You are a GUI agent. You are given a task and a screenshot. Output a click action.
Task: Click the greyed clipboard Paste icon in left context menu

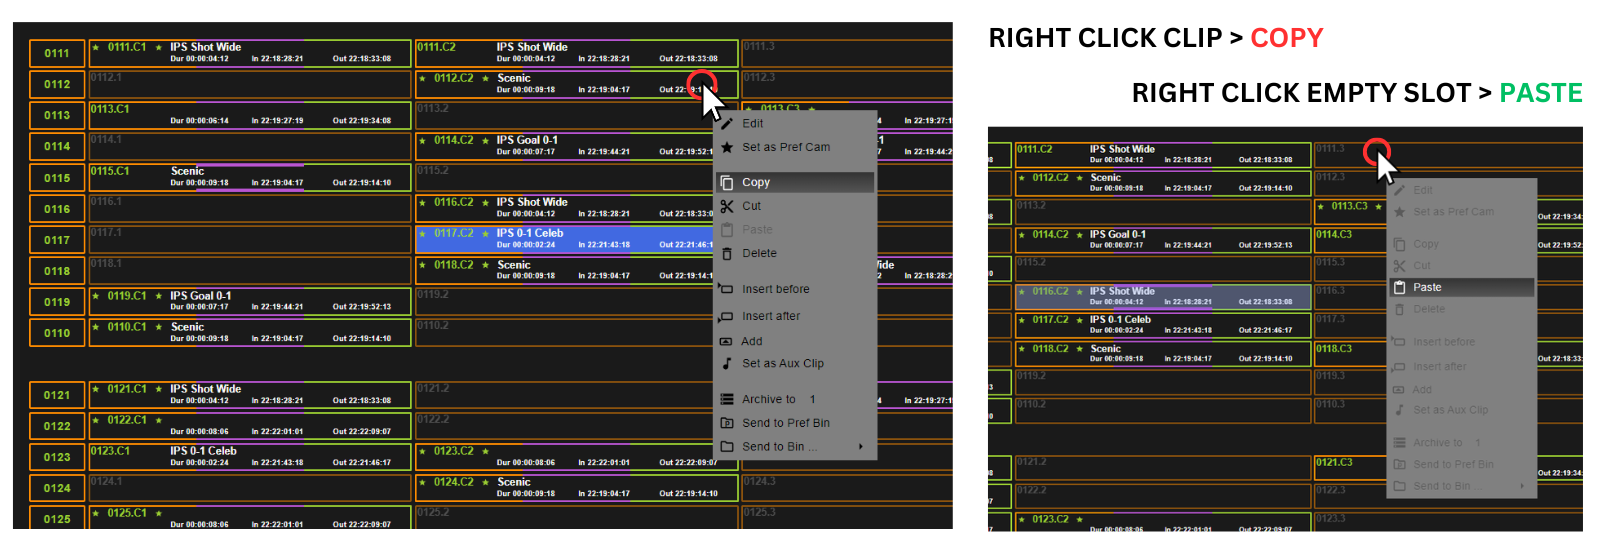(727, 230)
